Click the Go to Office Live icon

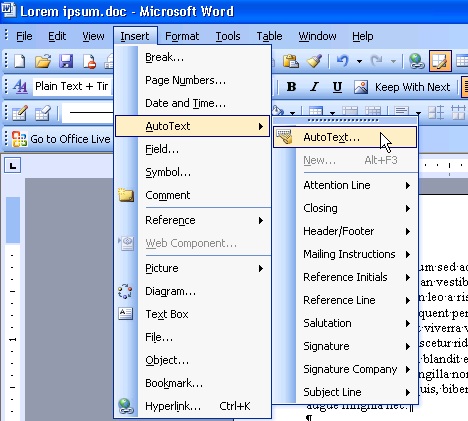pyautogui.click(x=19, y=139)
